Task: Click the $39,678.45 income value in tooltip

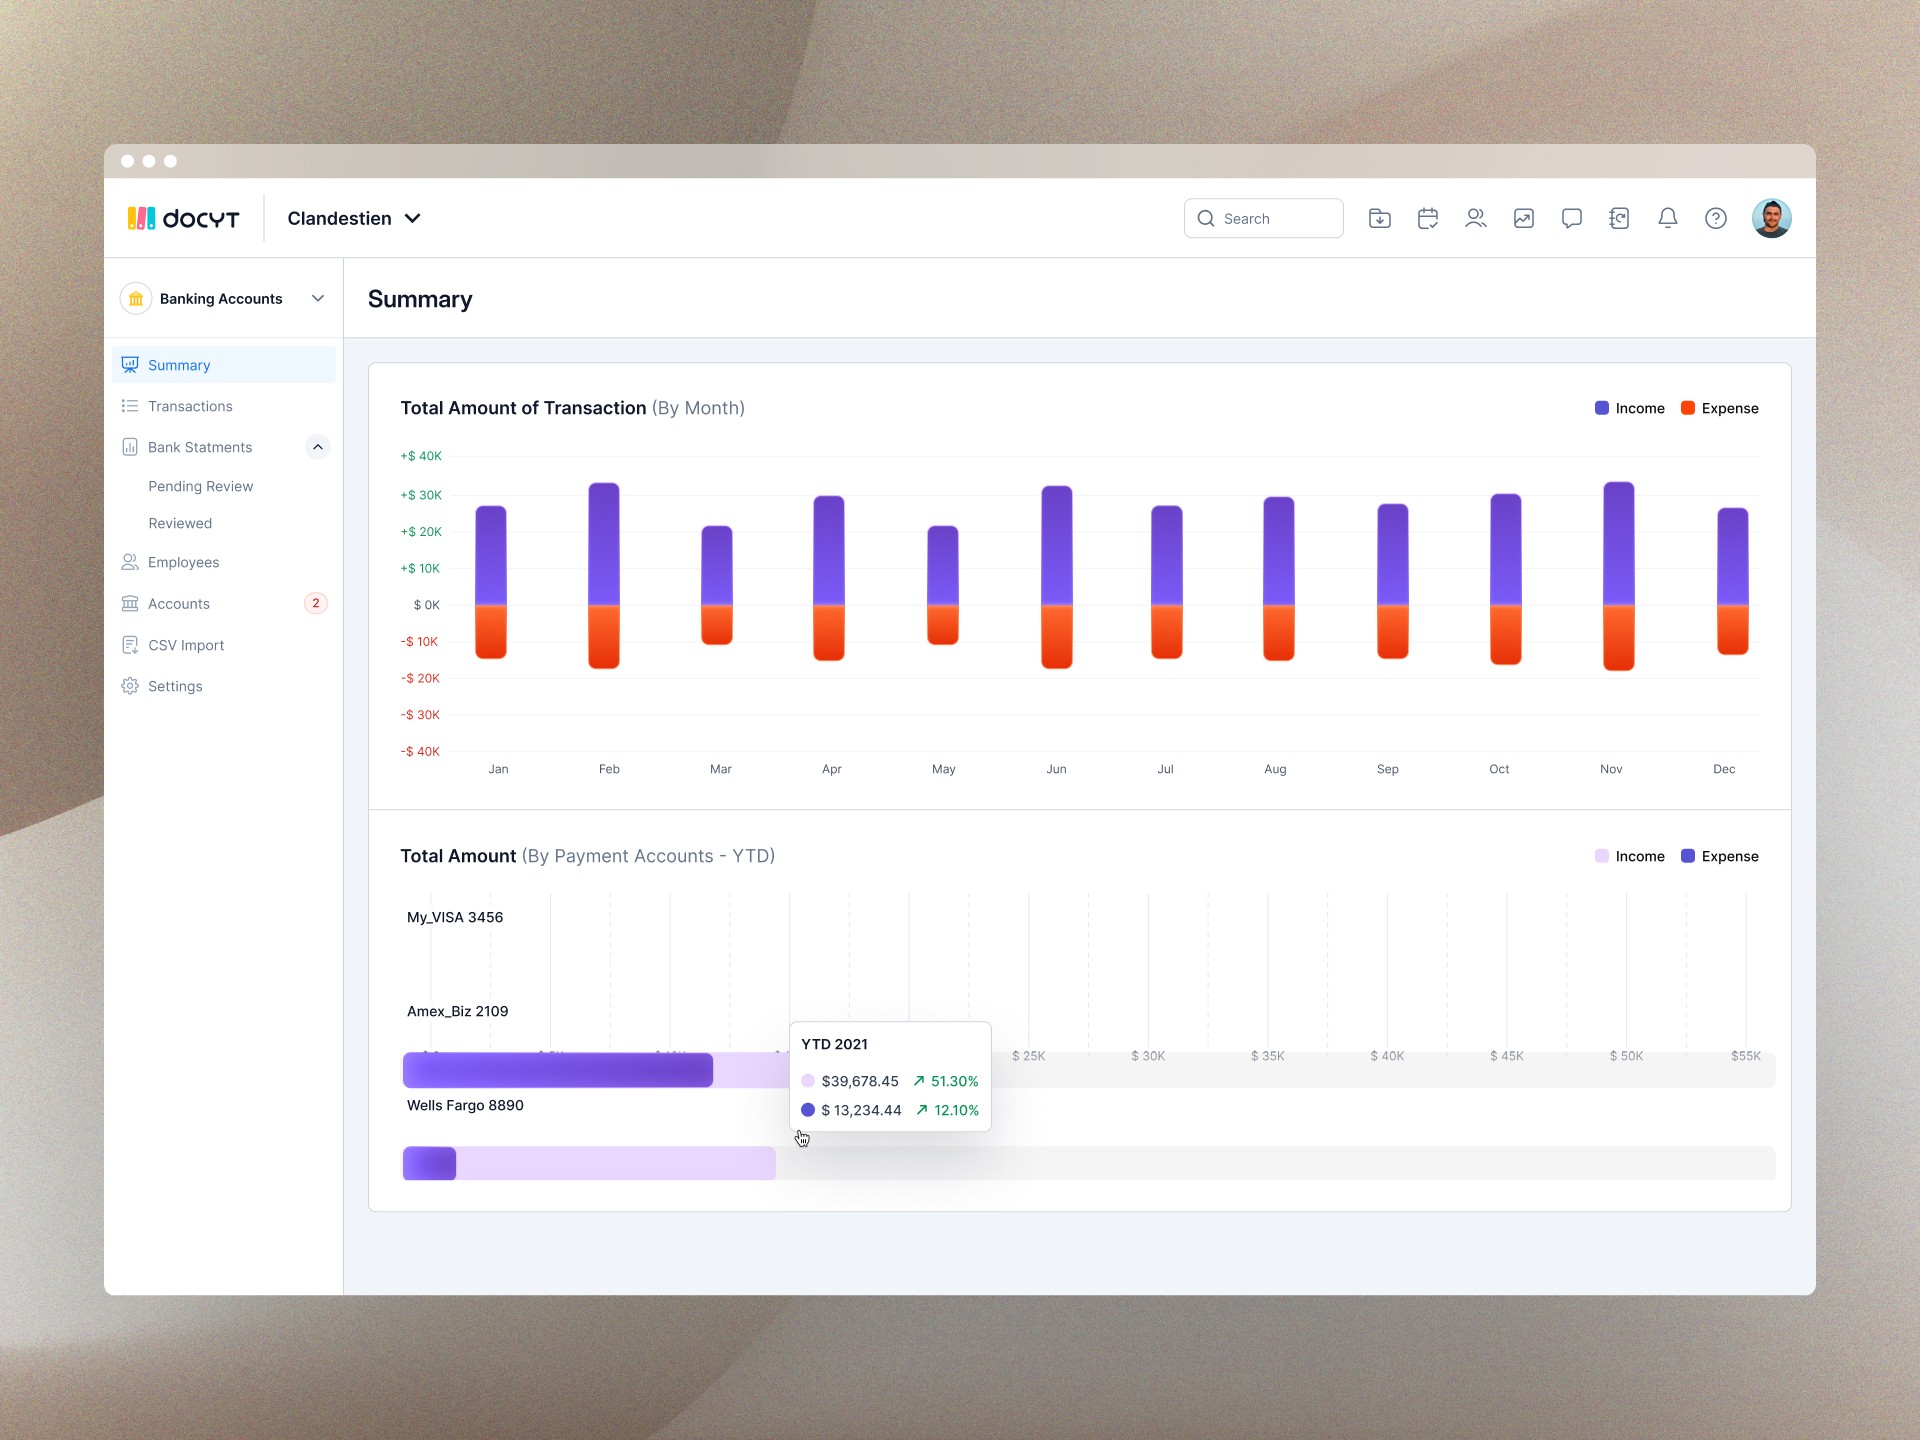Action: tap(860, 1081)
